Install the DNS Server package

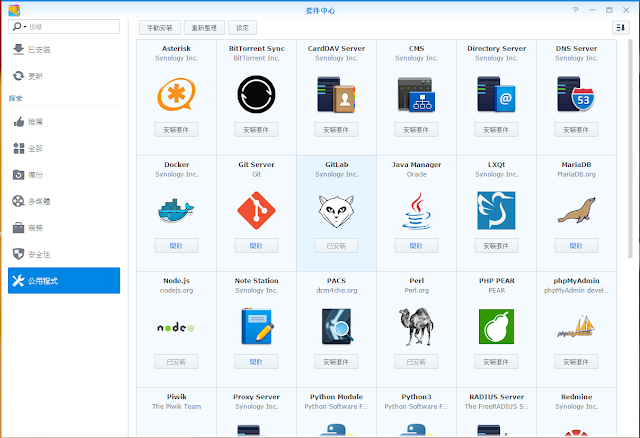tap(576, 130)
